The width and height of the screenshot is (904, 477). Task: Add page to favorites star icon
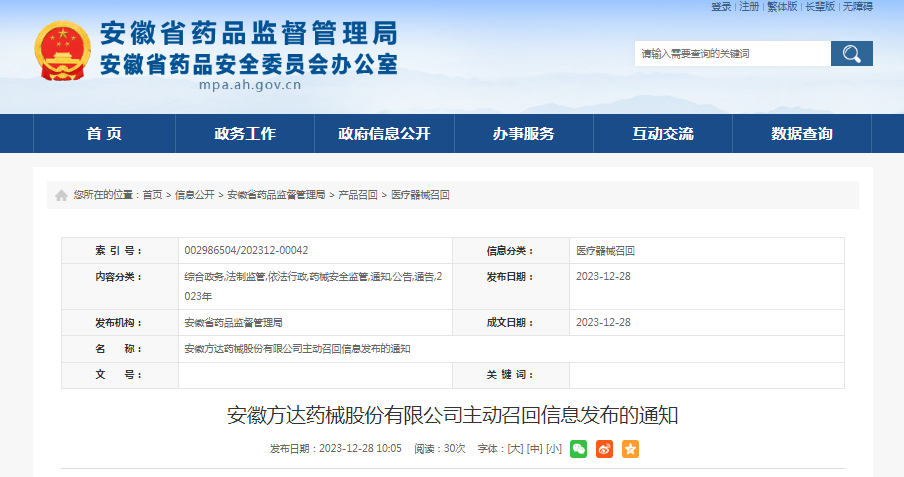(x=630, y=449)
